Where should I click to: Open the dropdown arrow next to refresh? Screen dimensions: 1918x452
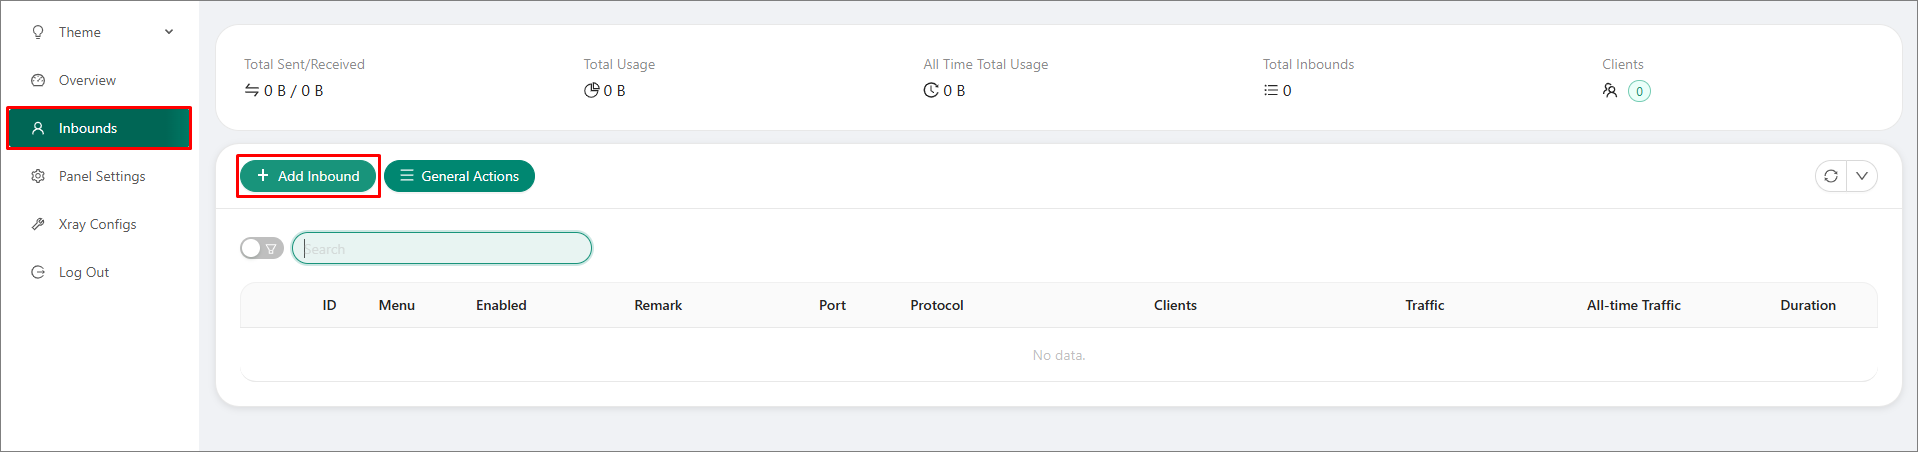1862,176
